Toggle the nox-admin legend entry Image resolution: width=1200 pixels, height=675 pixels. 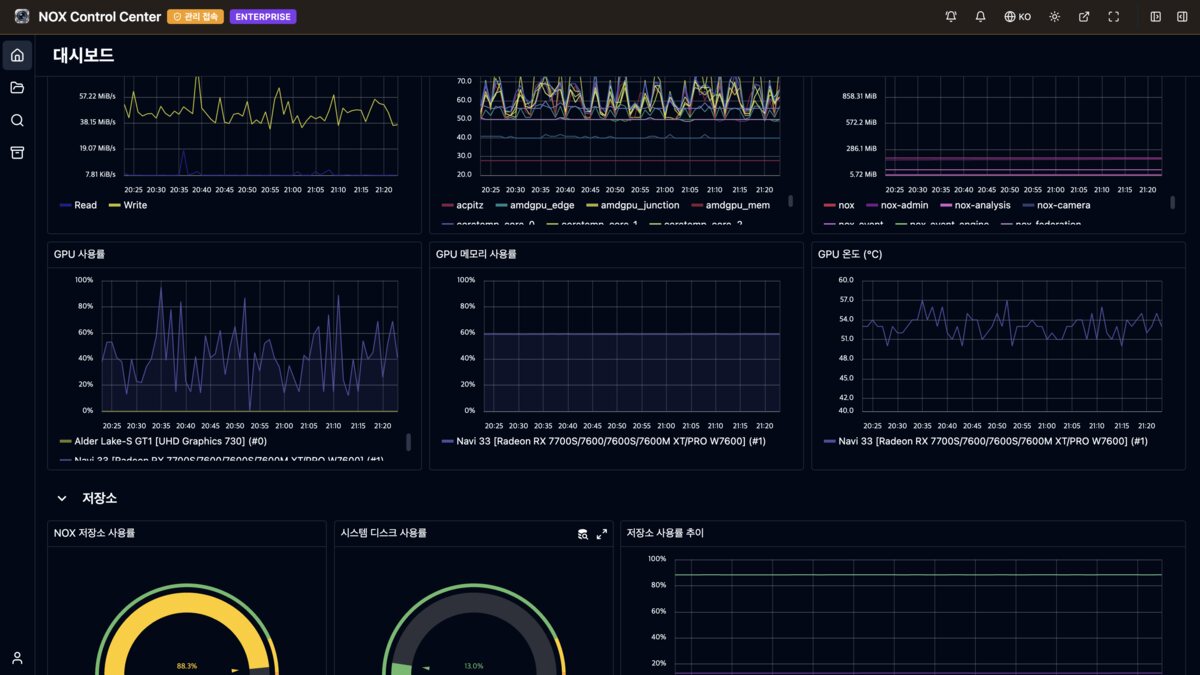[x=897, y=205]
